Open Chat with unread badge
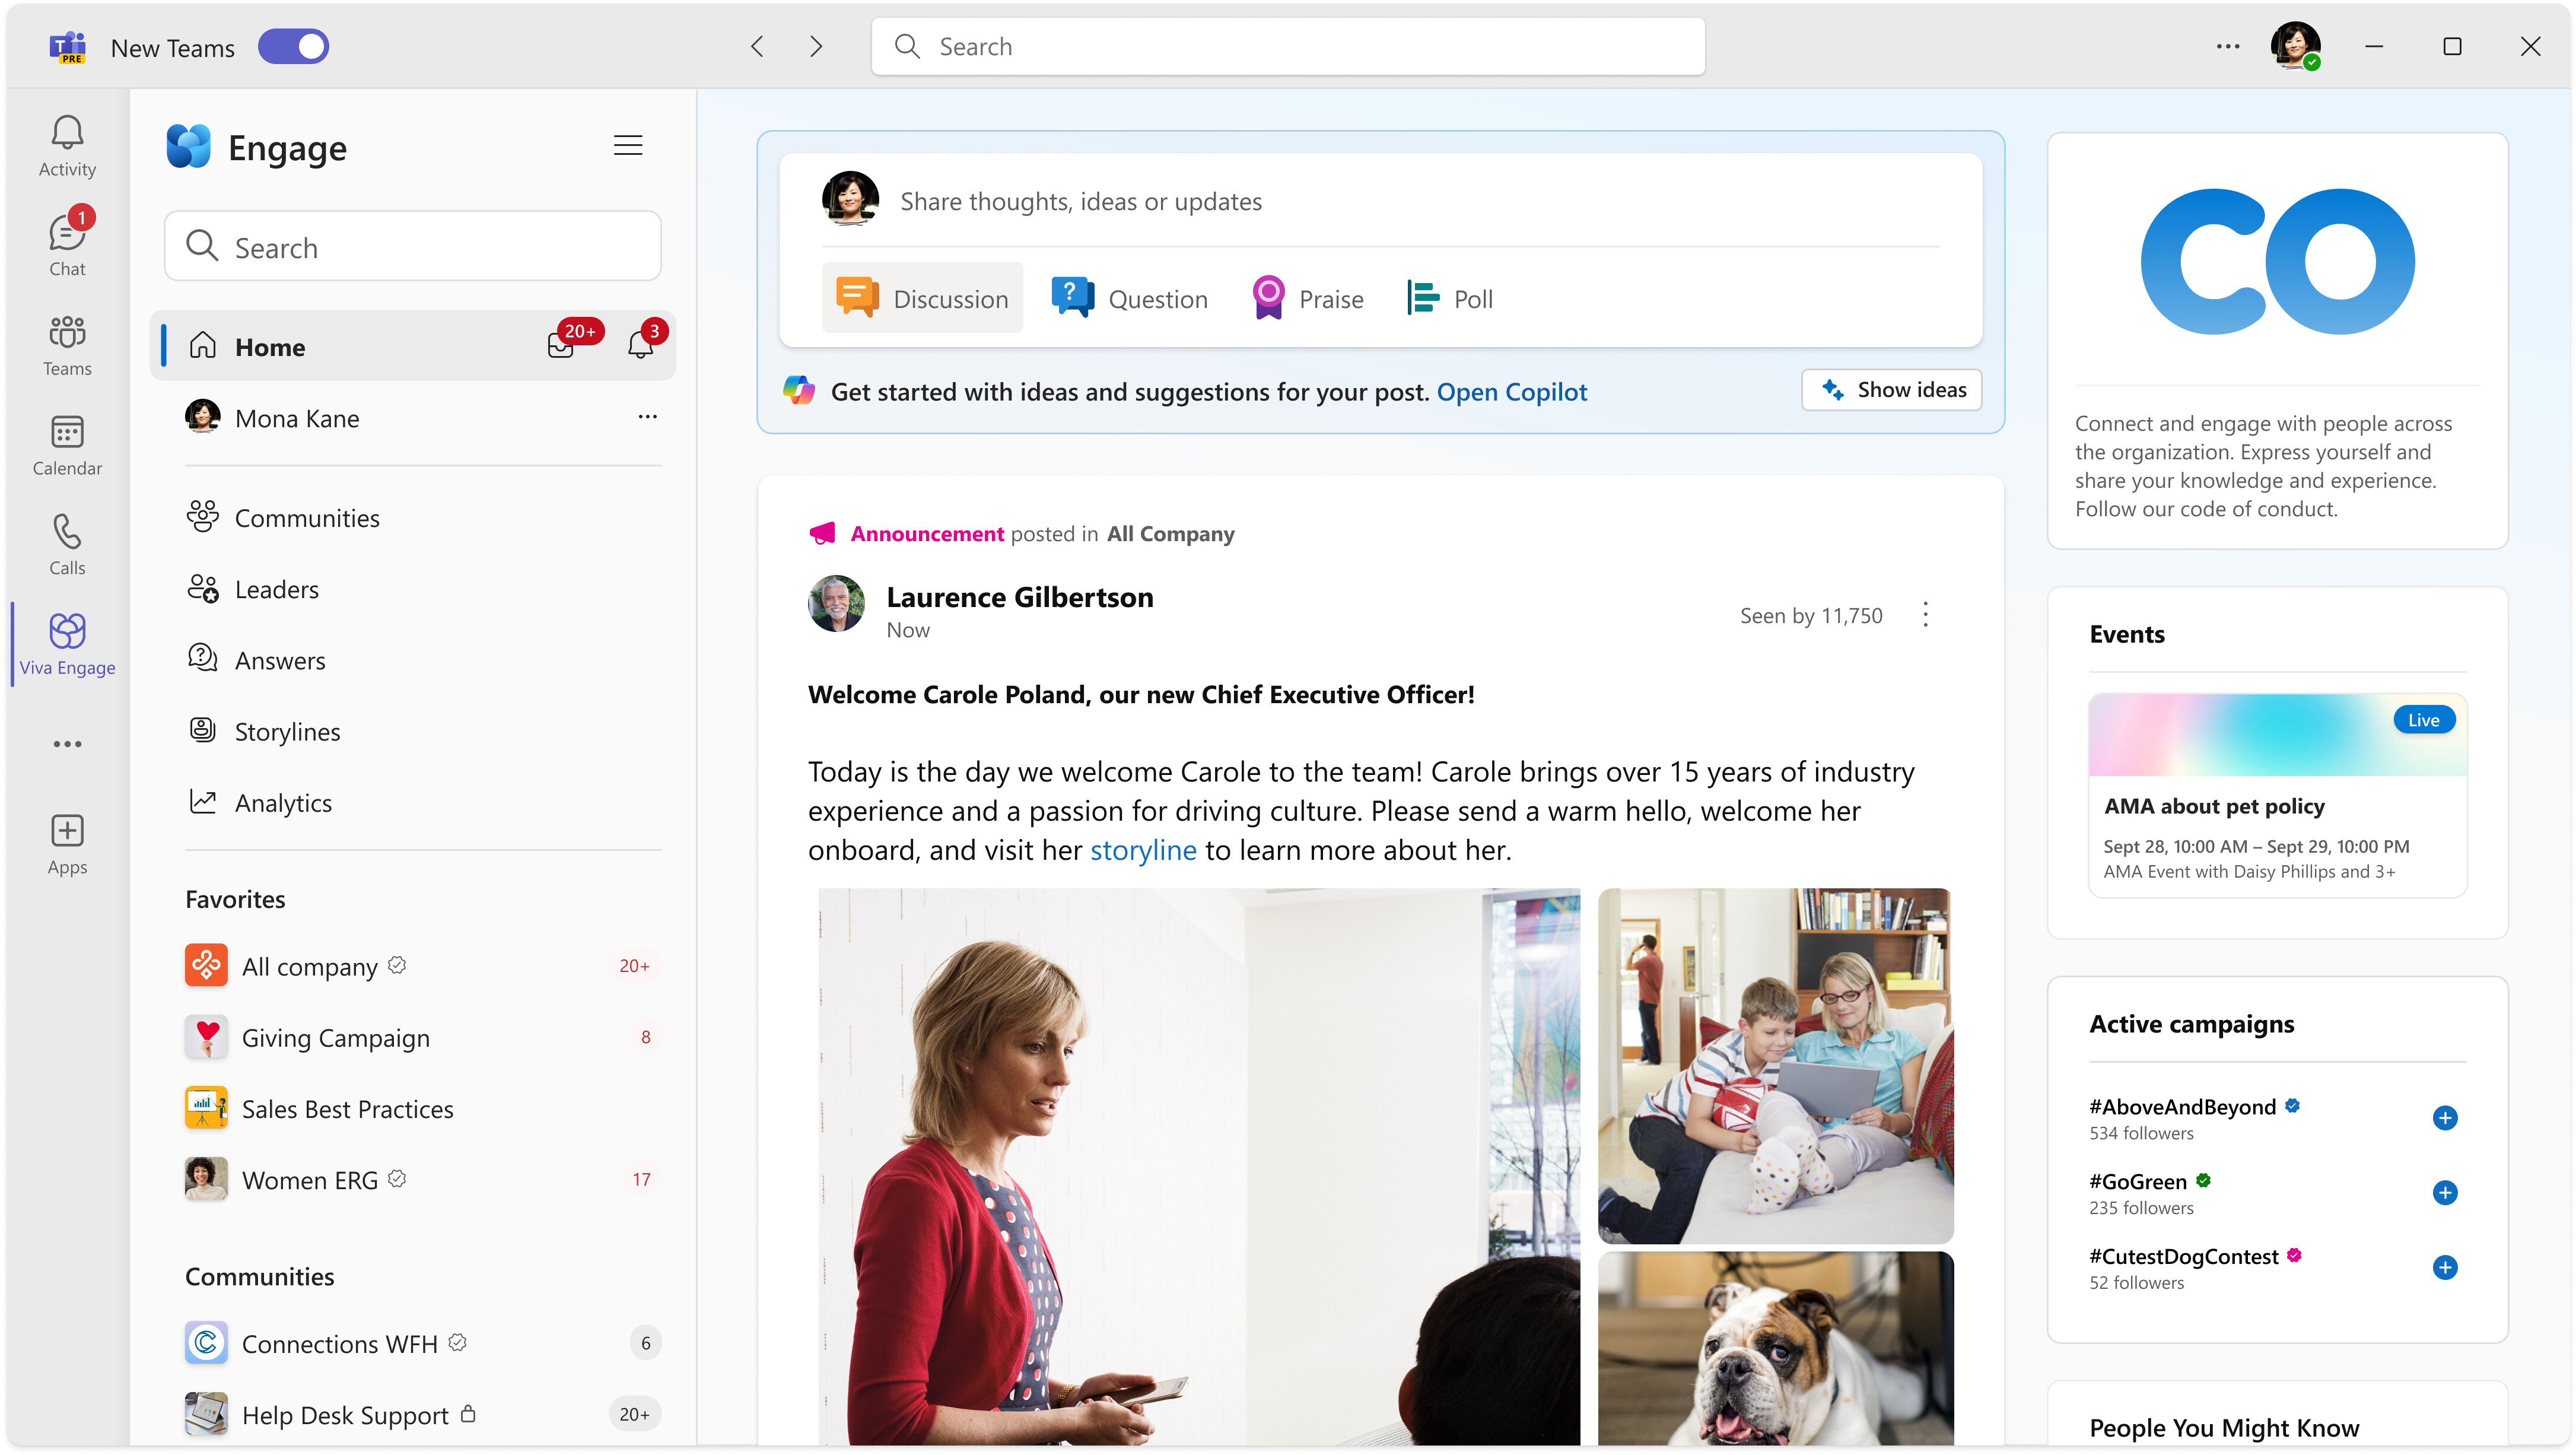The width and height of the screenshot is (2576, 1455). [x=67, y=244]
